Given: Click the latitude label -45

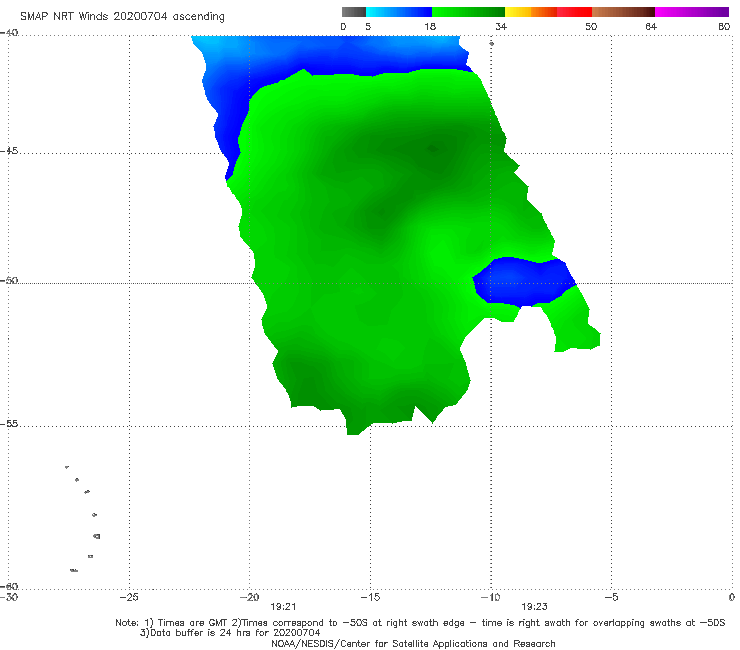Looking at the screenshot, I should pos(9,151).
